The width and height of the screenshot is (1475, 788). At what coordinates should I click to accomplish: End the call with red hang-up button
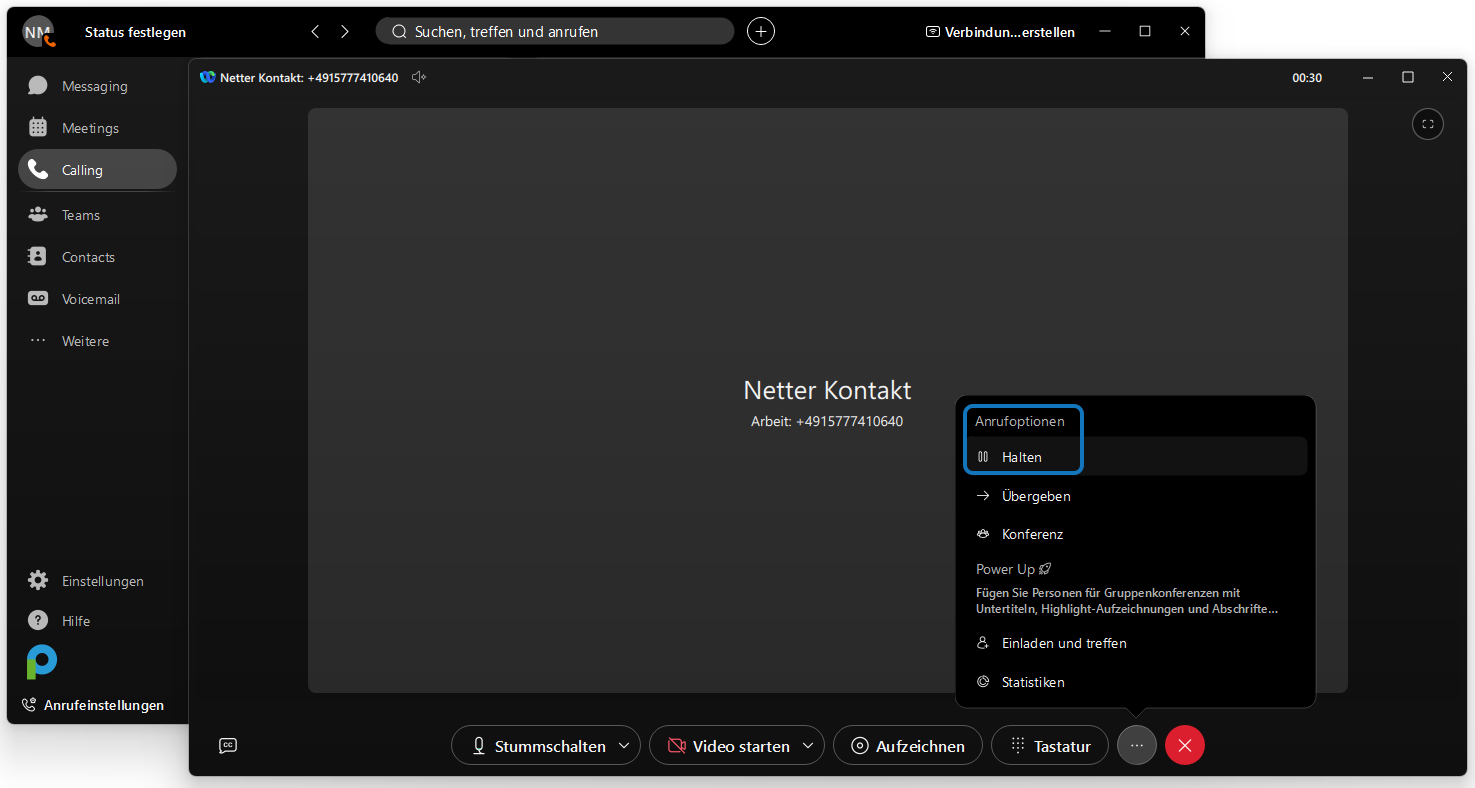point(1185,746)
